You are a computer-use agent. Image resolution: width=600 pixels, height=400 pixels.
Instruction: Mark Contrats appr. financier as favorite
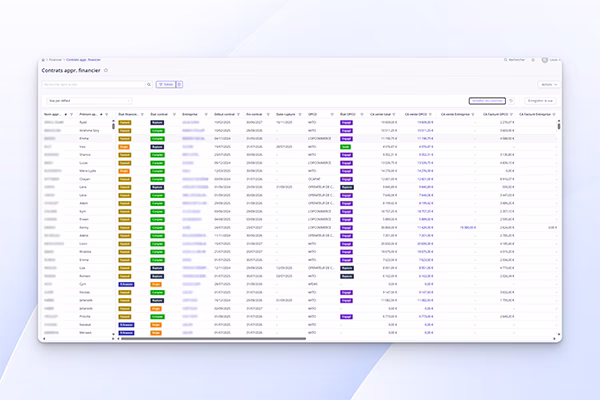(106, 70)
